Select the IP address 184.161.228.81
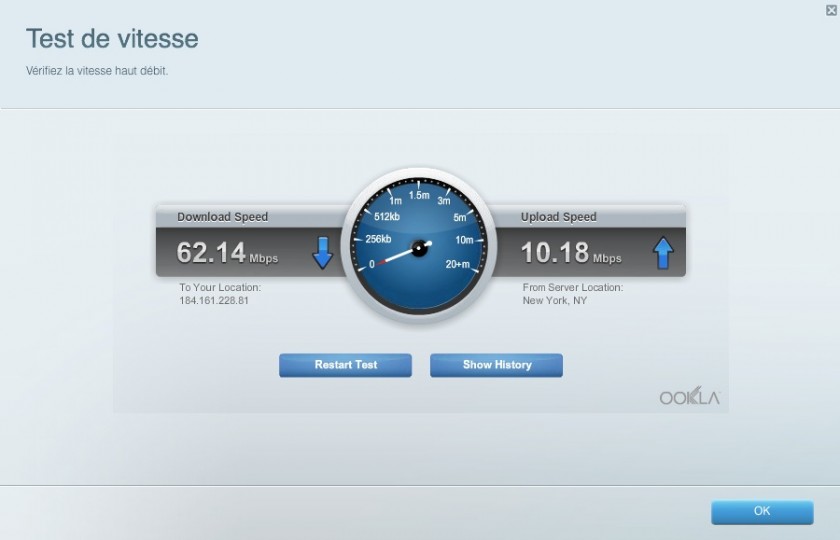The width and height of the screenshot is (840, 540). point(214,300)
